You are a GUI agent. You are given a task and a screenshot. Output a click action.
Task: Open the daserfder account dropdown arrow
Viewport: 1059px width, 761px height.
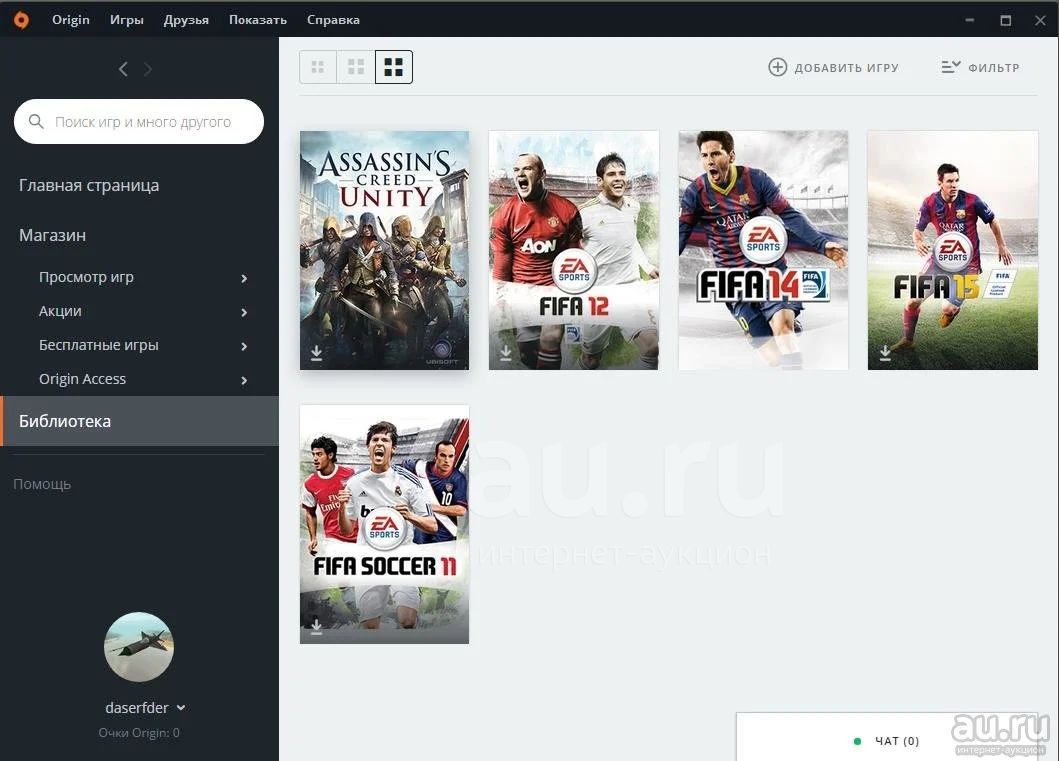tap(180, 708)
